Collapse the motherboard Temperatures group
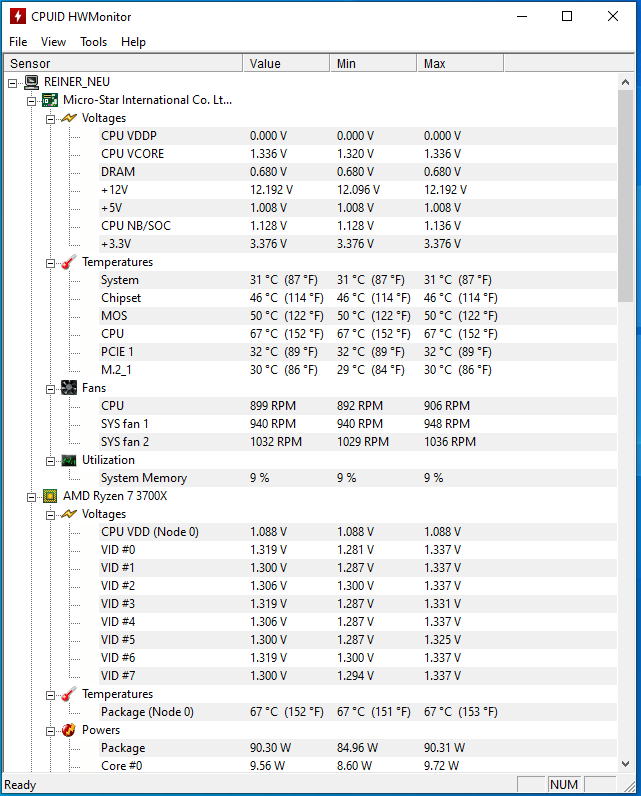The image size is (641, 796). click(x=50, y=263)
